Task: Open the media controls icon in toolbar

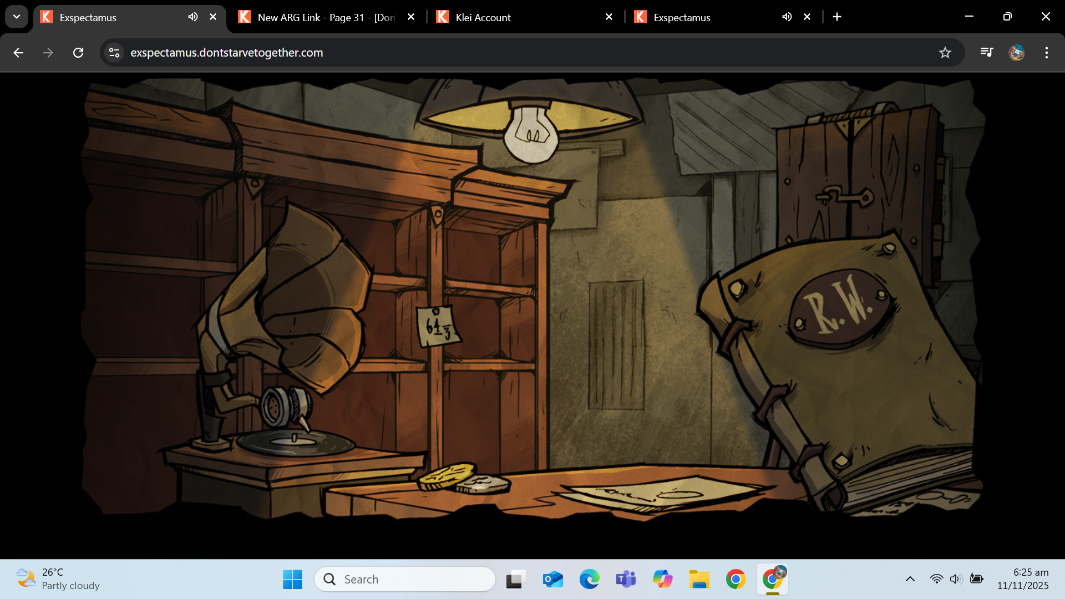Action: tap(986, 53)
